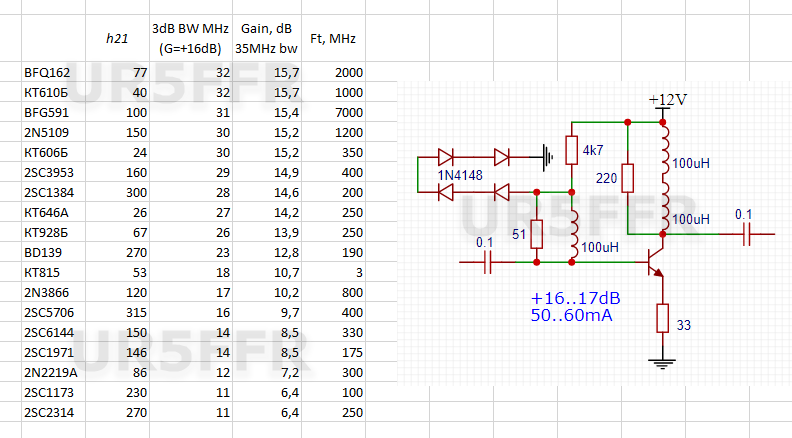The width and height of the screenshot is (792, 438).
Task: Select h21 value 230 in 2SC1173 row
Action: [x=118, y=393]
